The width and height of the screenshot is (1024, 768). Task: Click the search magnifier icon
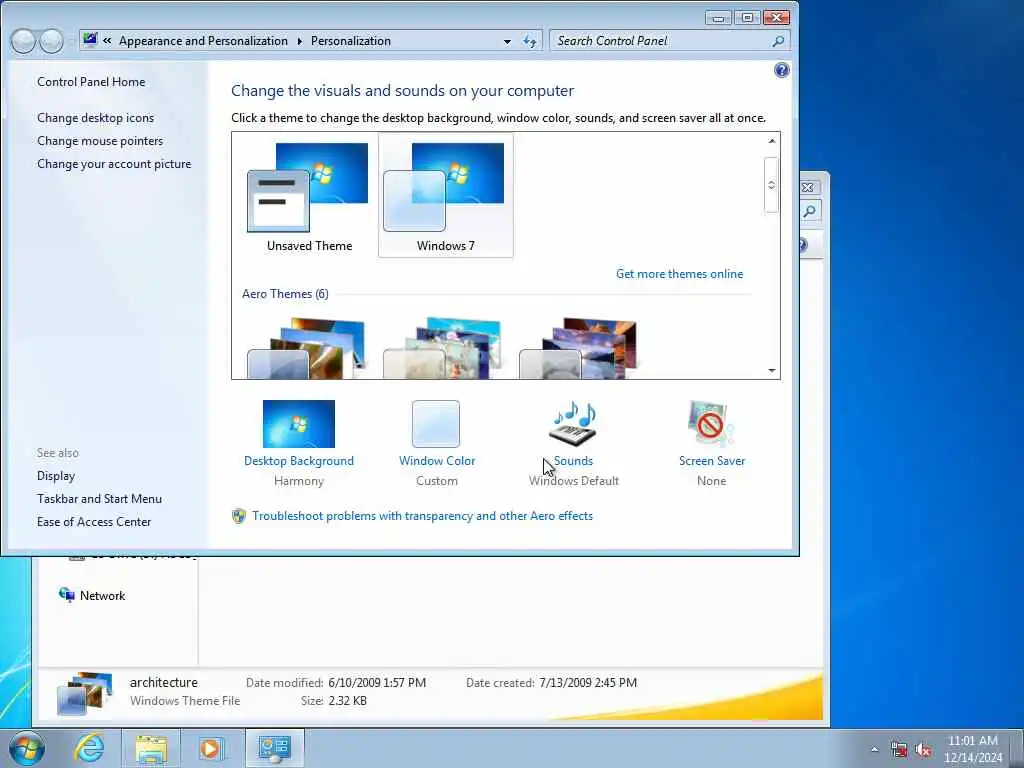tap(778, 41)
